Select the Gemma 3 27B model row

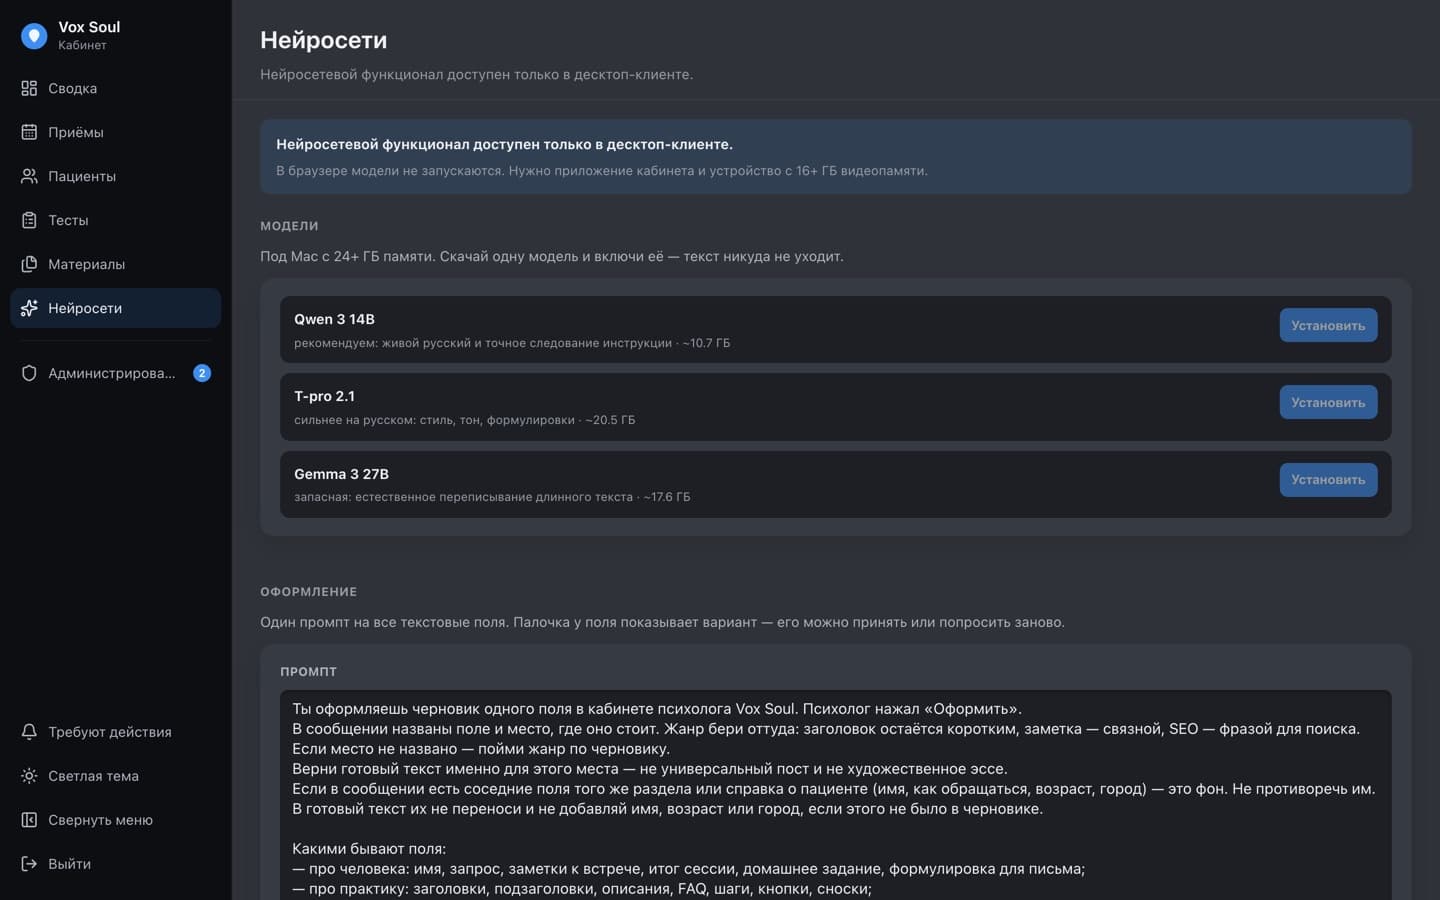pyautogui.click(x=835, y=484)
